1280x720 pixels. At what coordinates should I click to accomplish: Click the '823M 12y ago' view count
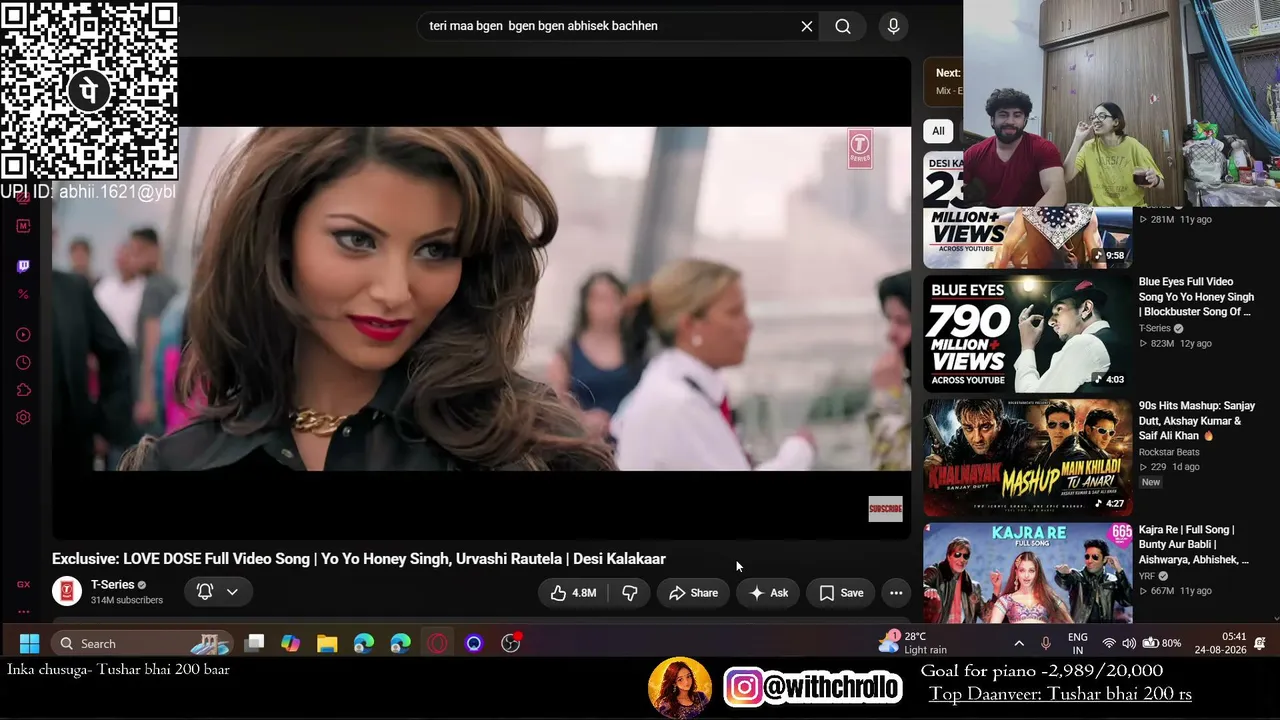1175,343
